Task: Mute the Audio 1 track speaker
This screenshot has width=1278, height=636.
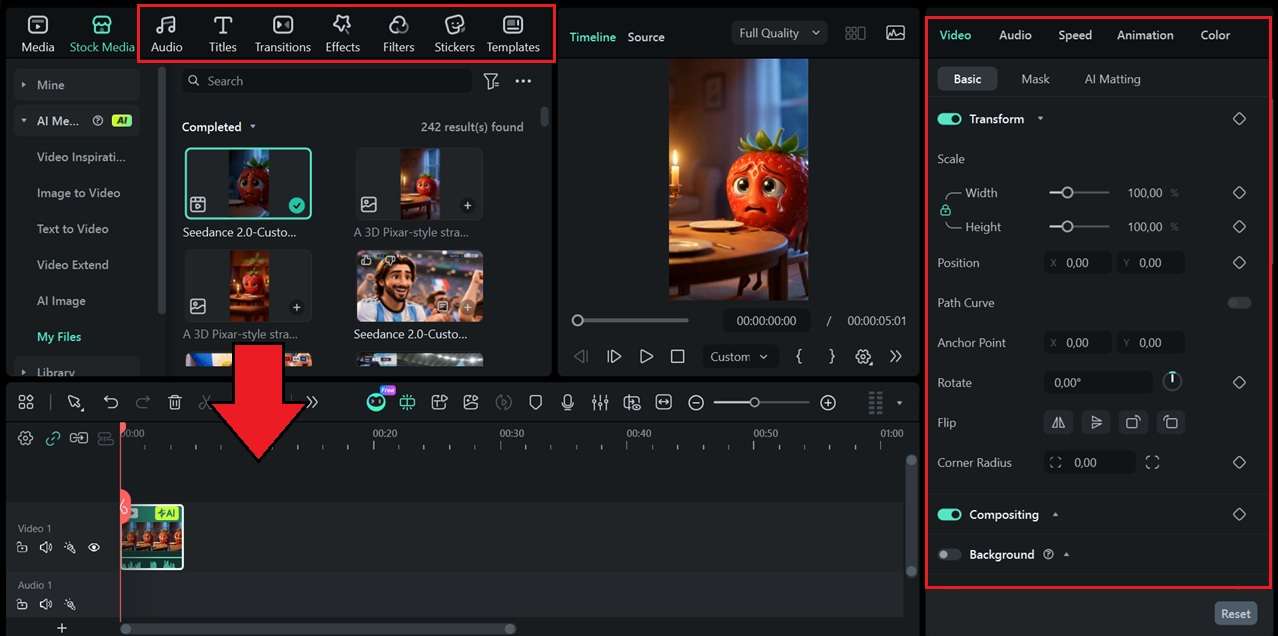Action: pos(46,604)
